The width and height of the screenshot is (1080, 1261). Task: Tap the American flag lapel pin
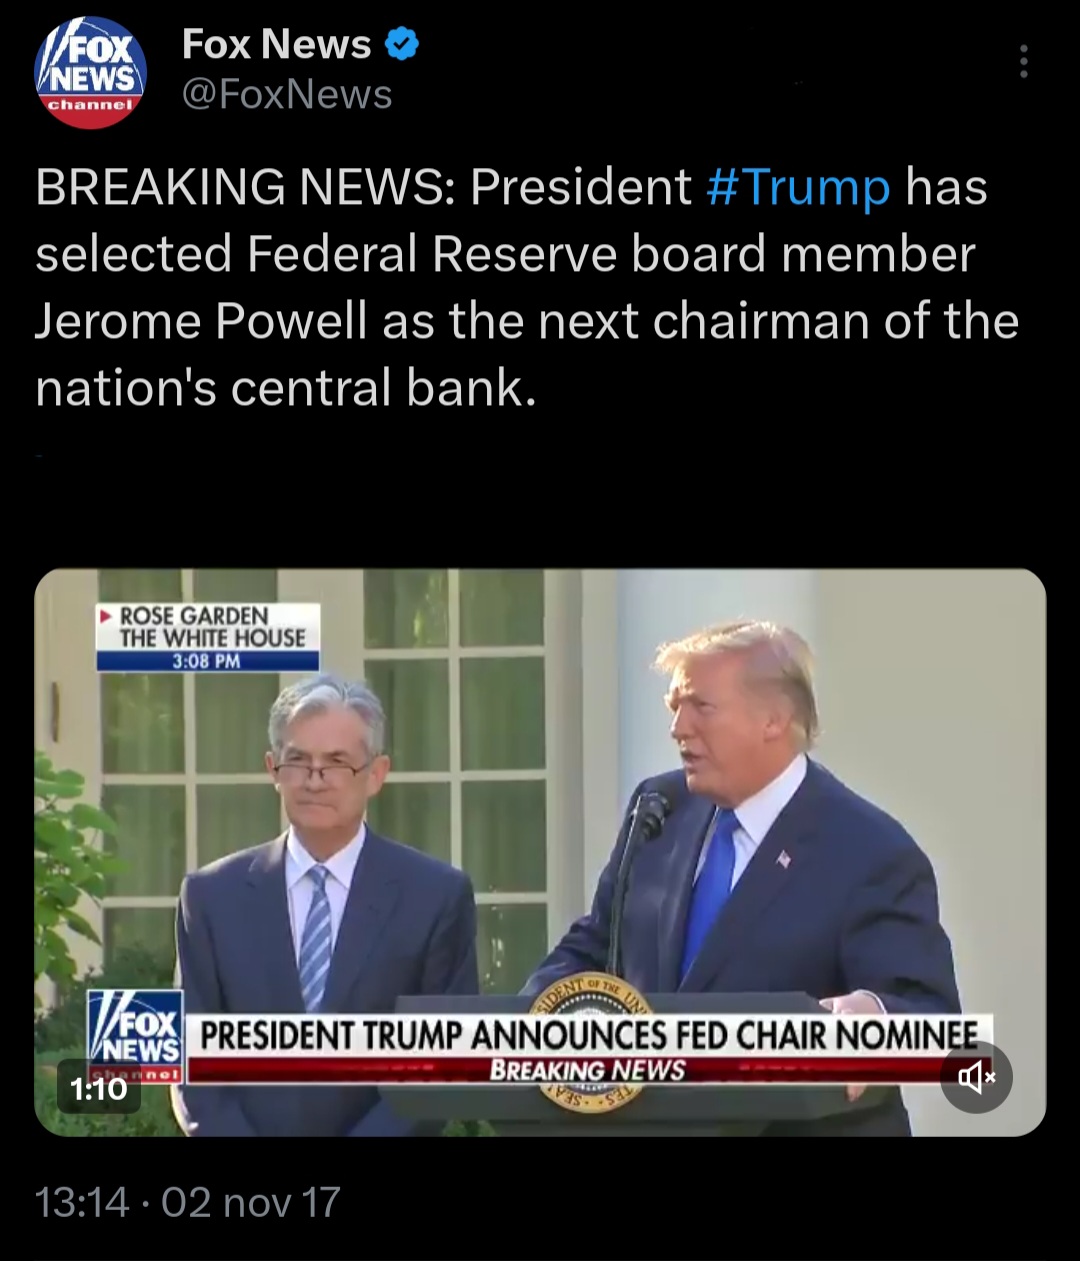tap(783, 858)
